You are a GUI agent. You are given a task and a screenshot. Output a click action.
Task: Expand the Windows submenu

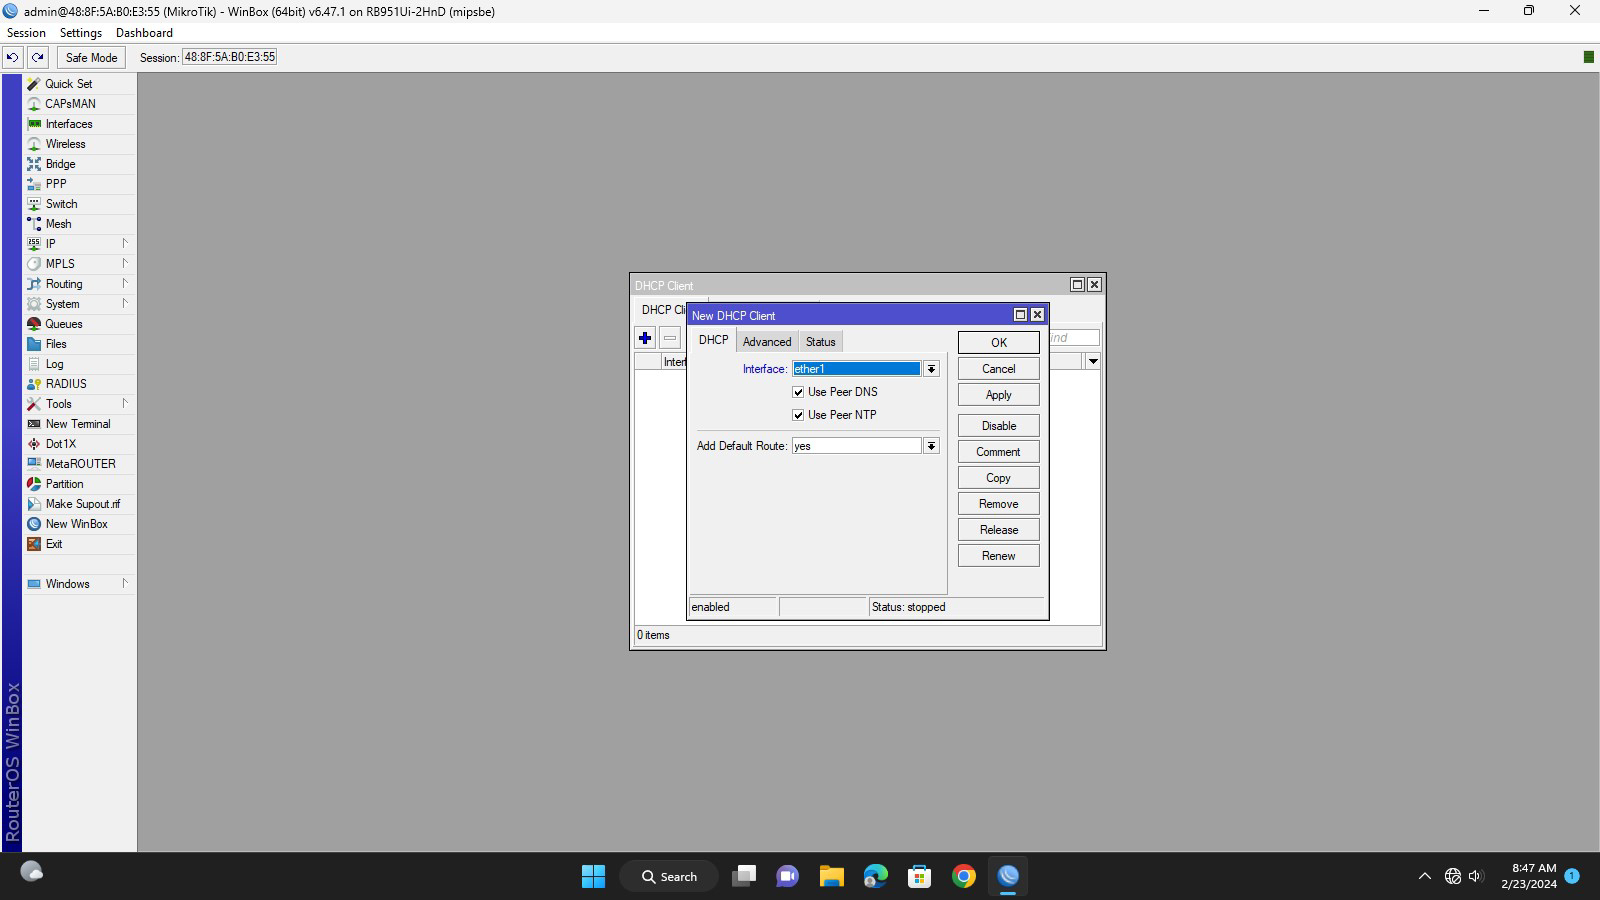(x=79, y=584)
